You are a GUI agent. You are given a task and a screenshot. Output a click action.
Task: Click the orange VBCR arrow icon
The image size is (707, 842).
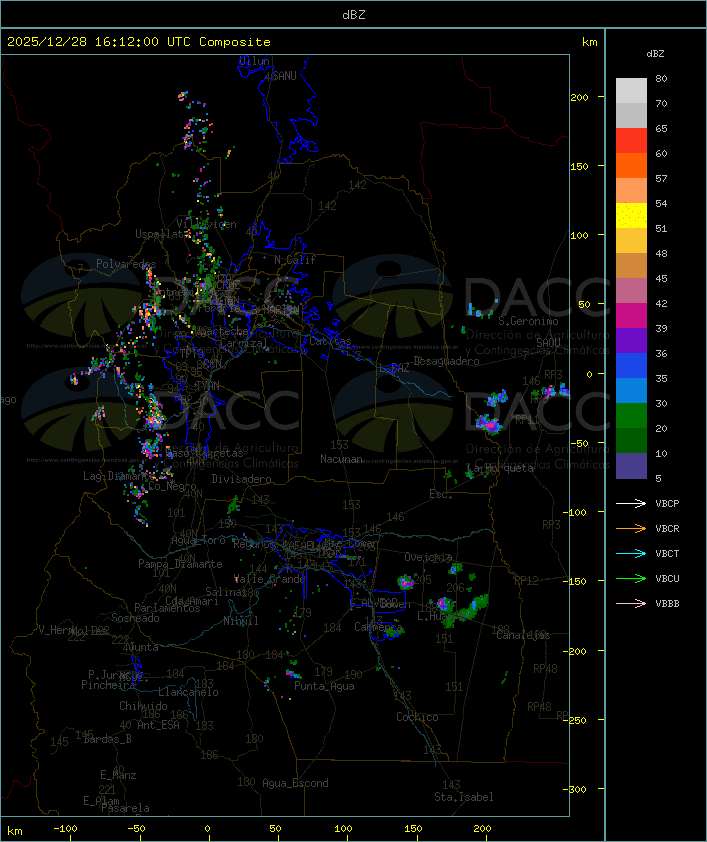pyautogui.click(x=631, y=528)
